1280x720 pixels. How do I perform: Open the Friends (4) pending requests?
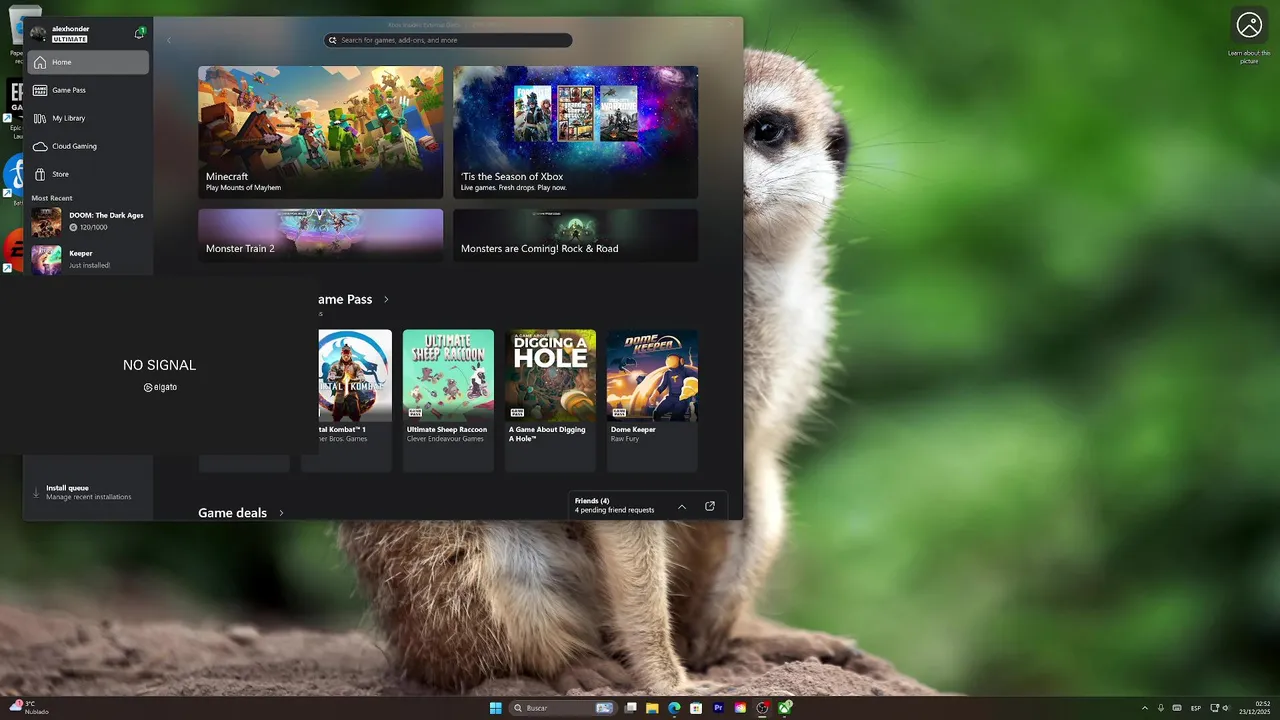615,505
